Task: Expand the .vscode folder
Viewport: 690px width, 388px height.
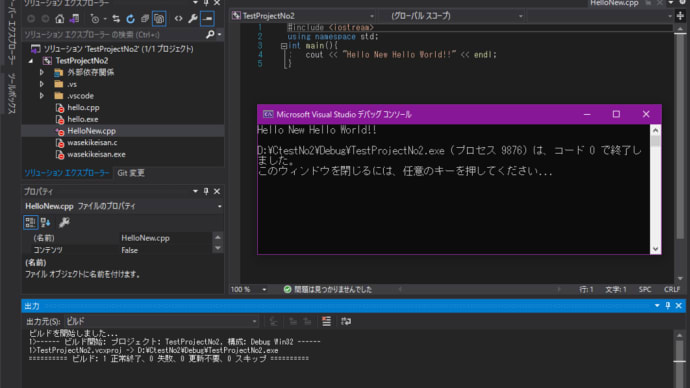Action: pyautogui.click(x=42, y=96)
